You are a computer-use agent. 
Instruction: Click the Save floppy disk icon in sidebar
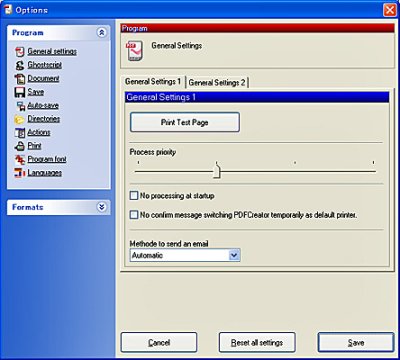click(x=20, y=92)
